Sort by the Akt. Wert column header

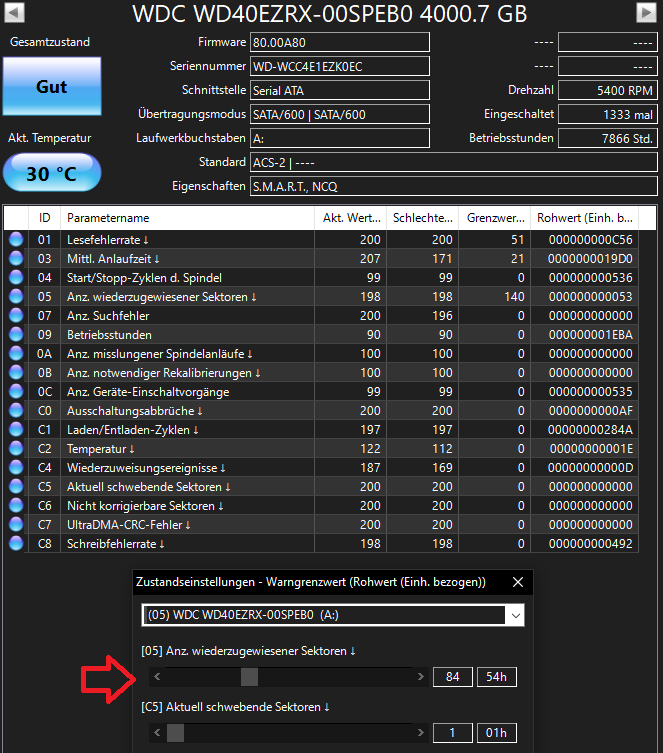pyautogui.click(x=350, y=218)
